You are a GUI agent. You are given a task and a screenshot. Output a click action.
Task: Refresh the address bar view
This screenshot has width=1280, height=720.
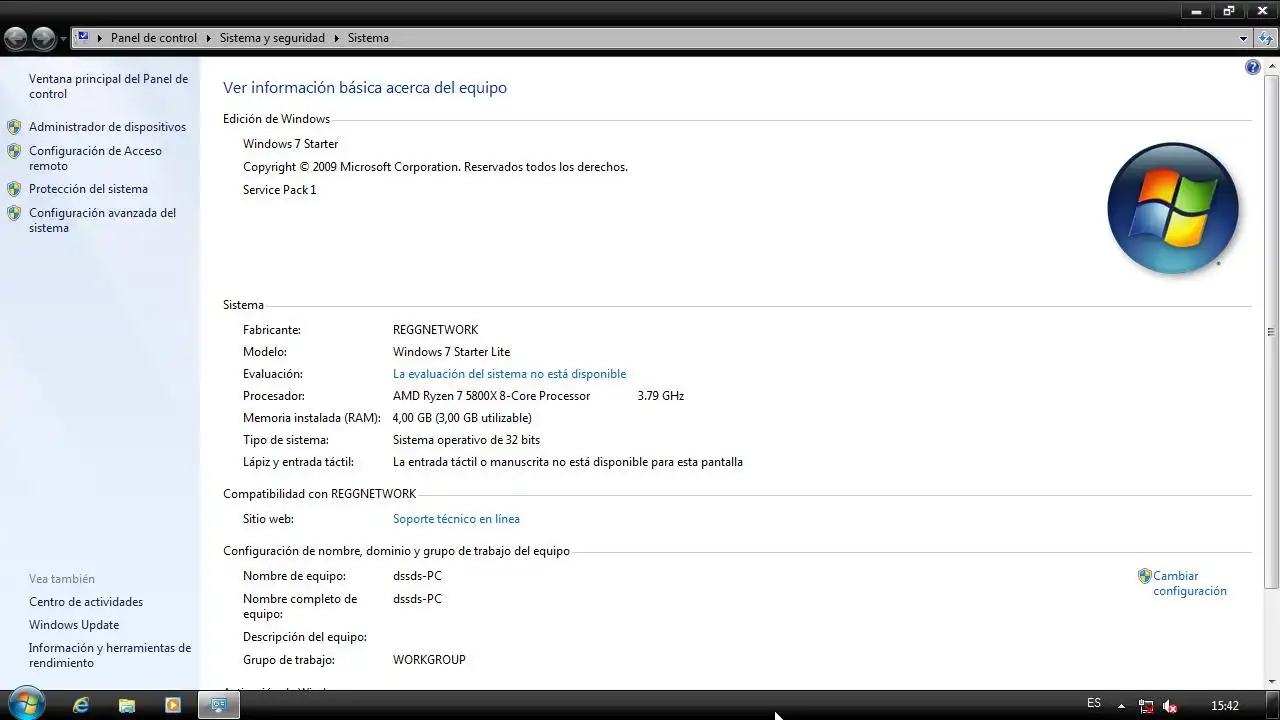tap(1265, 38)
